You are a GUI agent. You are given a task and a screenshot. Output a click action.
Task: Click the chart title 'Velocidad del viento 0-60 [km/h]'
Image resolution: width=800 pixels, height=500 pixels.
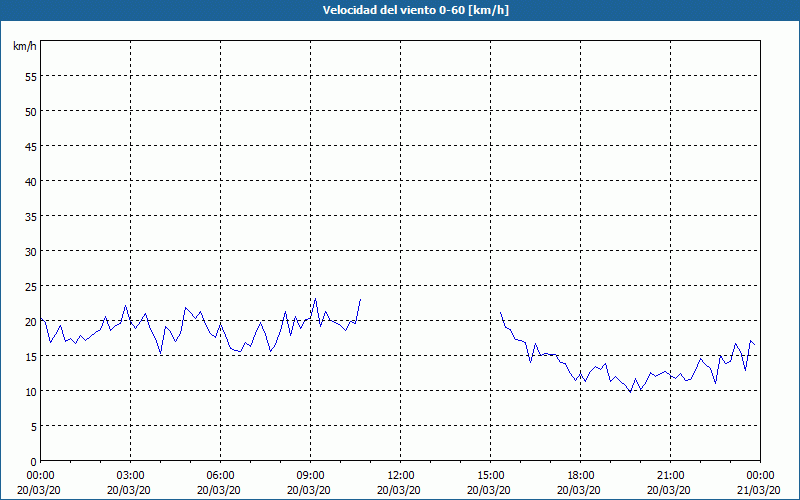(x=416, y=10)
